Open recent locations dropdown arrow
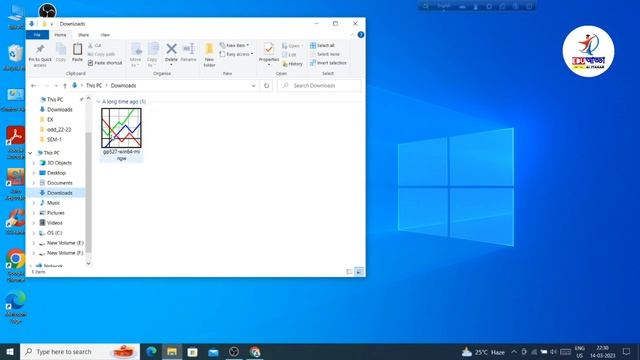Viewport: 640px width, 360px height. (56, 86)
